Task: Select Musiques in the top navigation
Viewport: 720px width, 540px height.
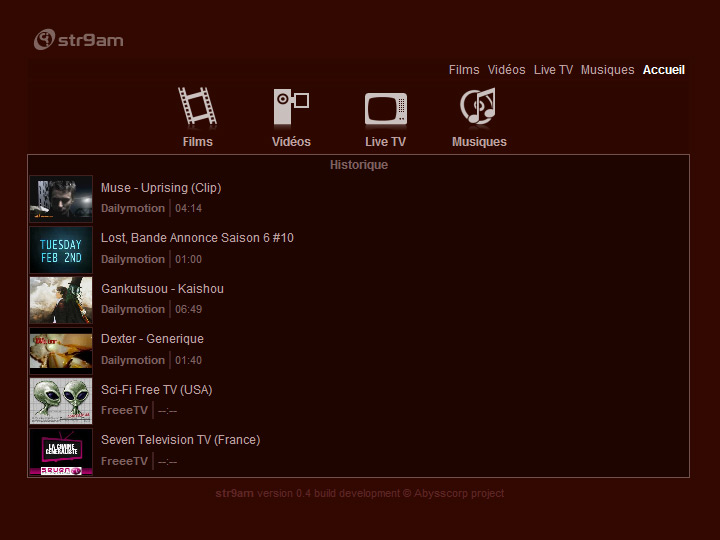Action: pos(608,70)
